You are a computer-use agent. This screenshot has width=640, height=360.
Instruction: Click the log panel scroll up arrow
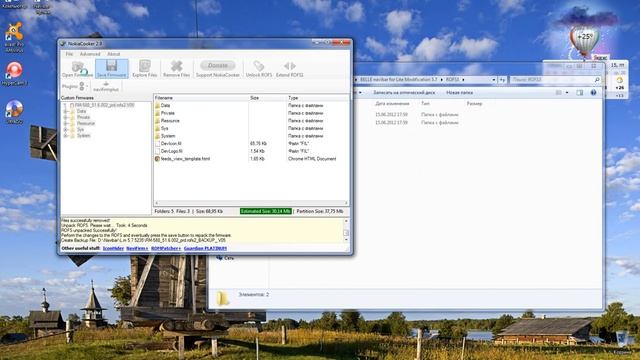pyautogui.click(x=346, y=221)
